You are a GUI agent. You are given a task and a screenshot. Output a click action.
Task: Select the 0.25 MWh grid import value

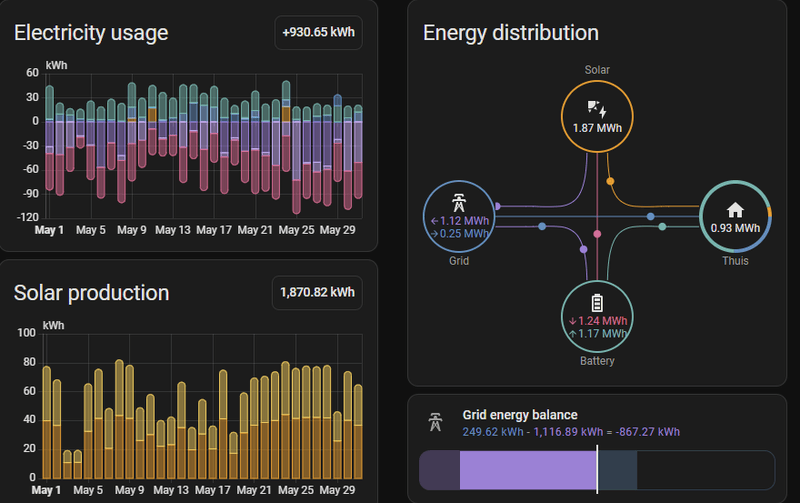point(464,234)
